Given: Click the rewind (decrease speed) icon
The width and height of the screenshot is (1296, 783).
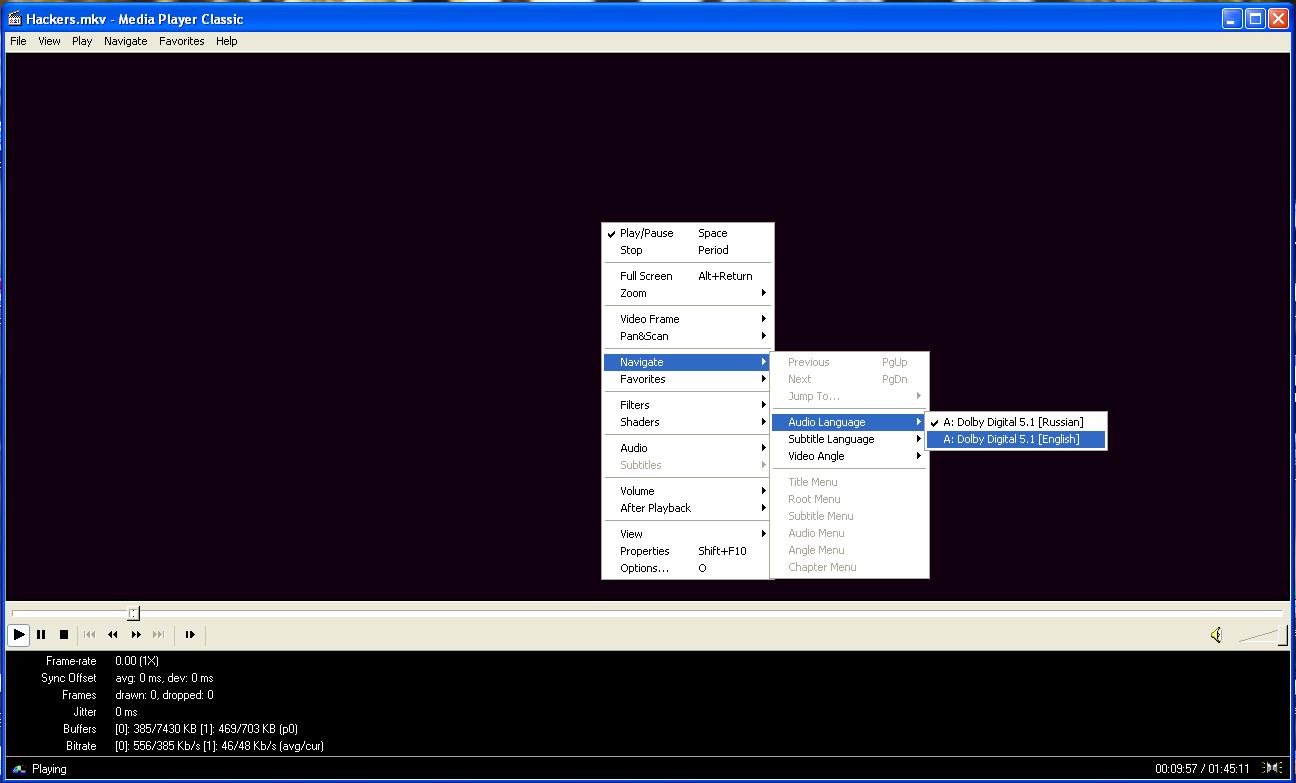Looking at the screenshot, I should pyautogui.click(x=112, y=634).
